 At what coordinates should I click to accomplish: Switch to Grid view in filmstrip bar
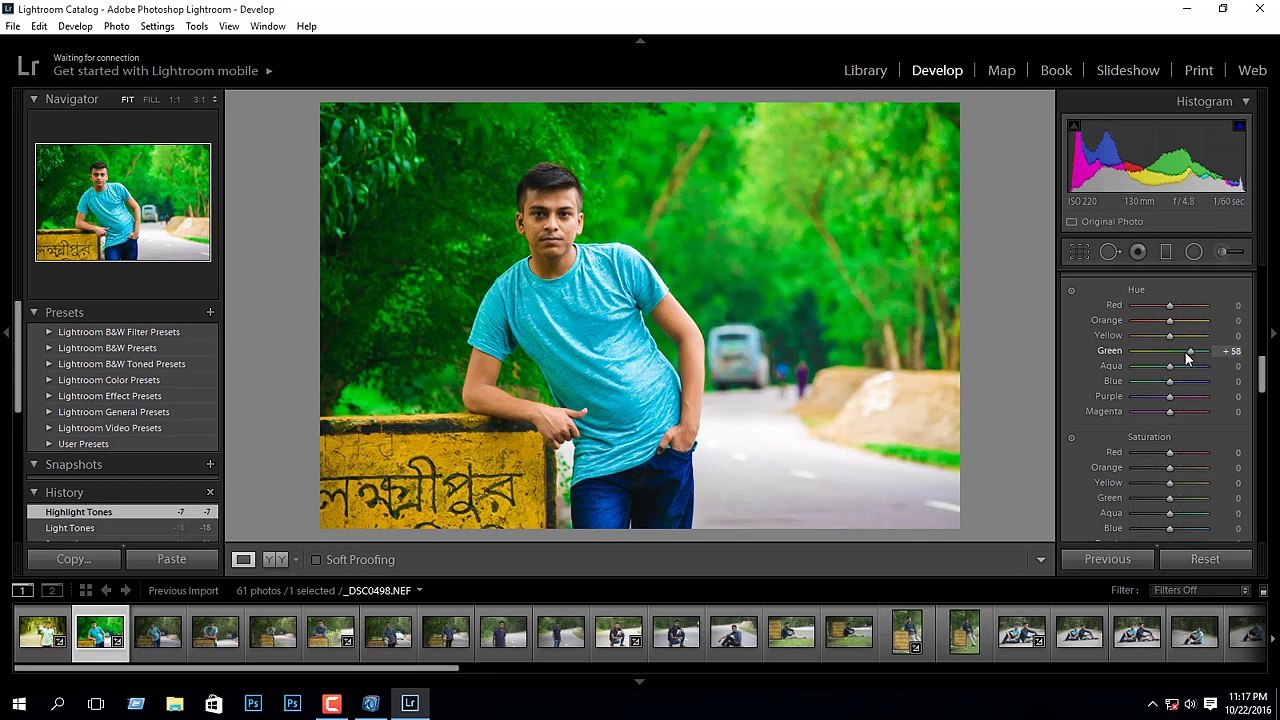[86, 591]
